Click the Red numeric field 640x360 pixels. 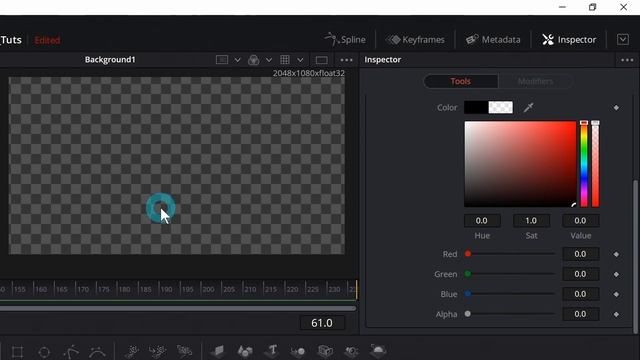(580, 254)
